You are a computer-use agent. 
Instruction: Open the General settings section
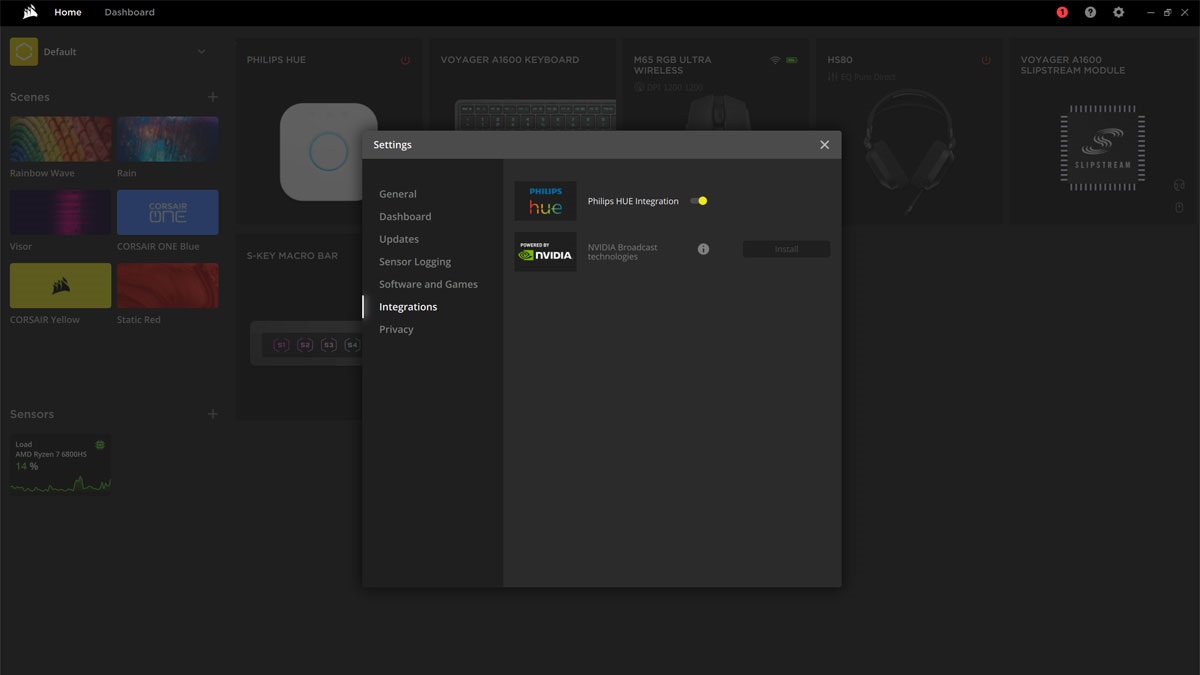pos(398,194)
